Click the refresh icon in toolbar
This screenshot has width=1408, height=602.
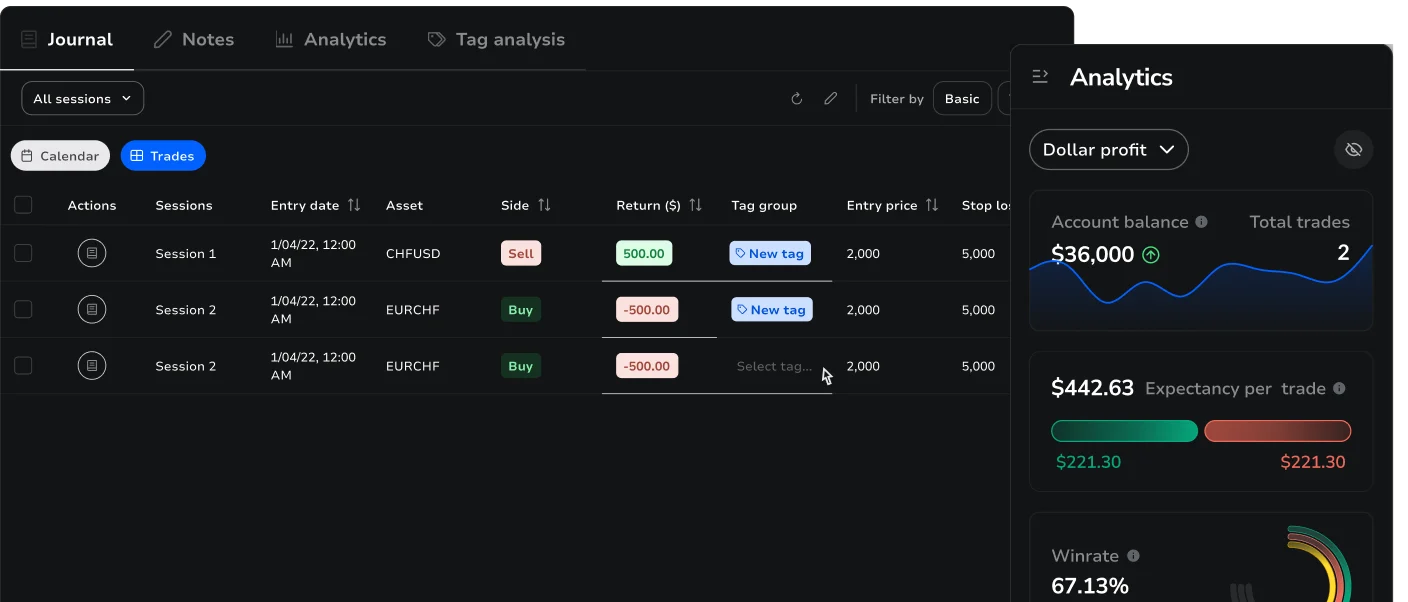point(797,99)
